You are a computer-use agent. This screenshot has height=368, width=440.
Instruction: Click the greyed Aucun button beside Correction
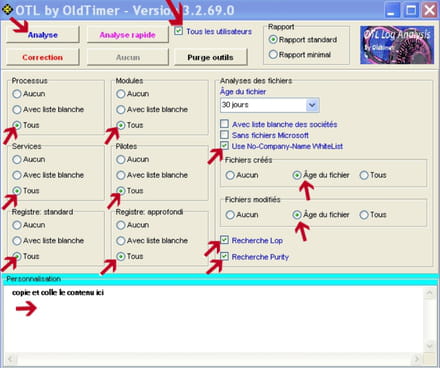coord(128,57)
